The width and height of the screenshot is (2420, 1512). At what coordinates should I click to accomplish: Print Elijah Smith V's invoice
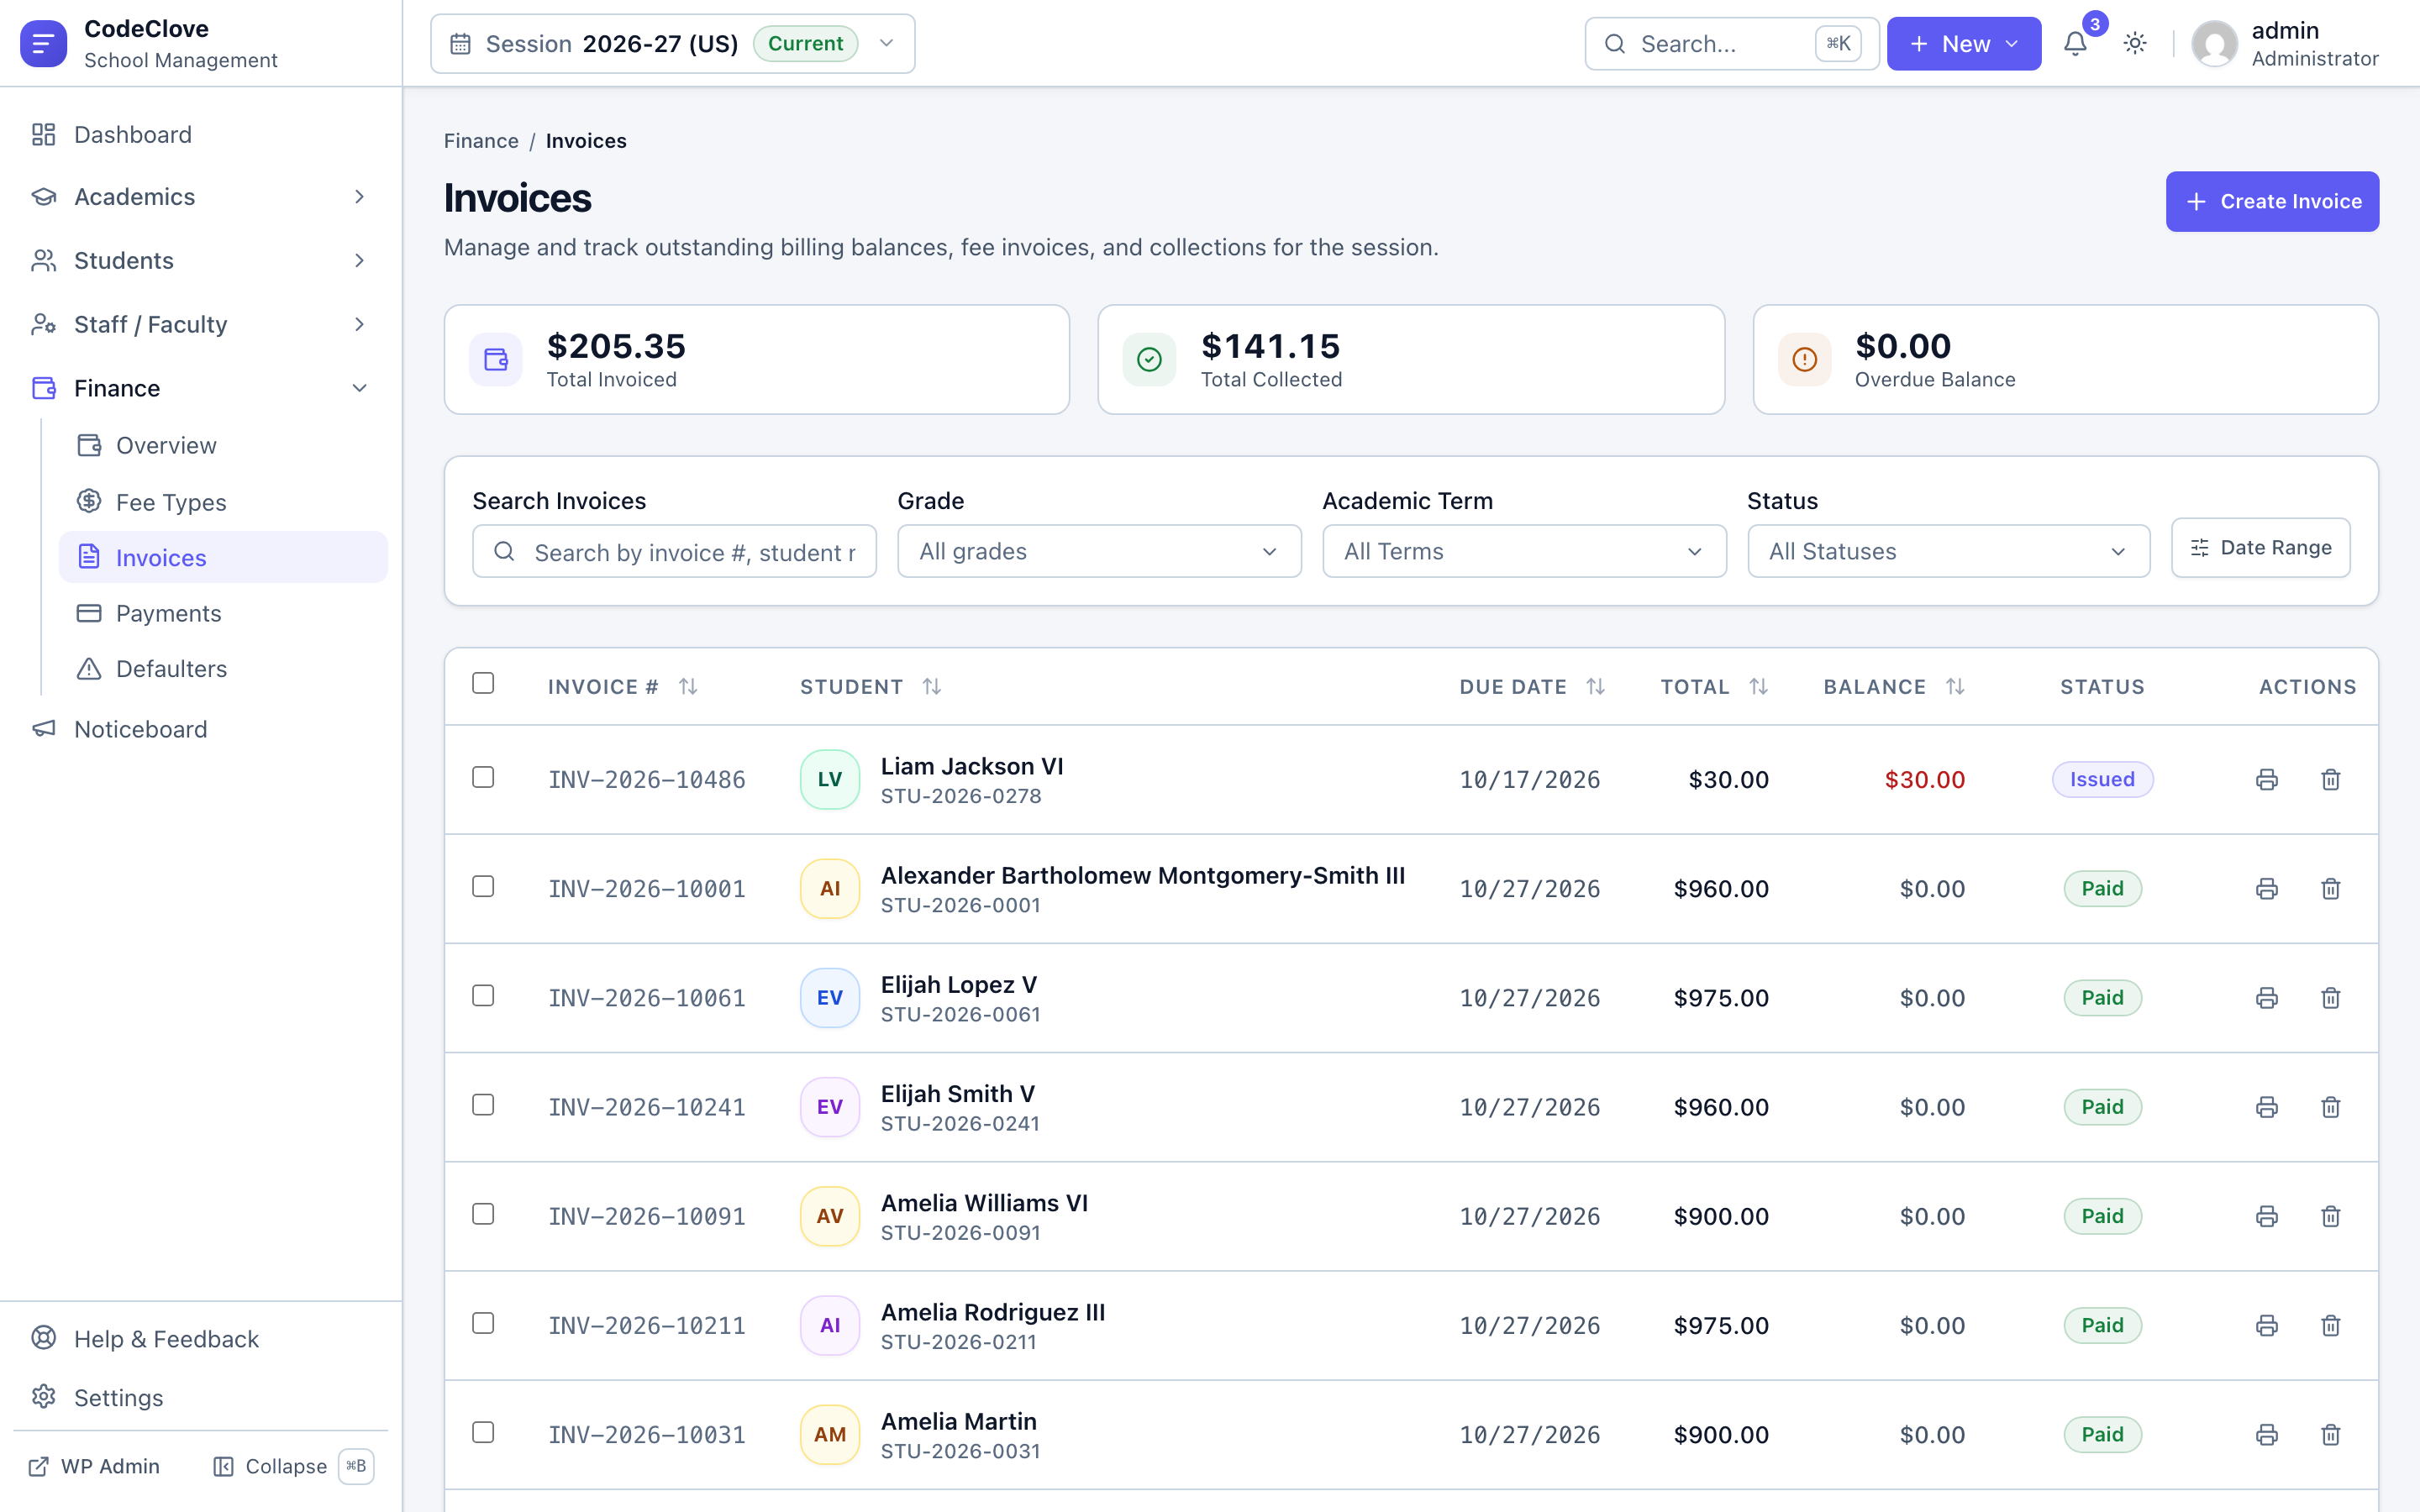2267,1106
